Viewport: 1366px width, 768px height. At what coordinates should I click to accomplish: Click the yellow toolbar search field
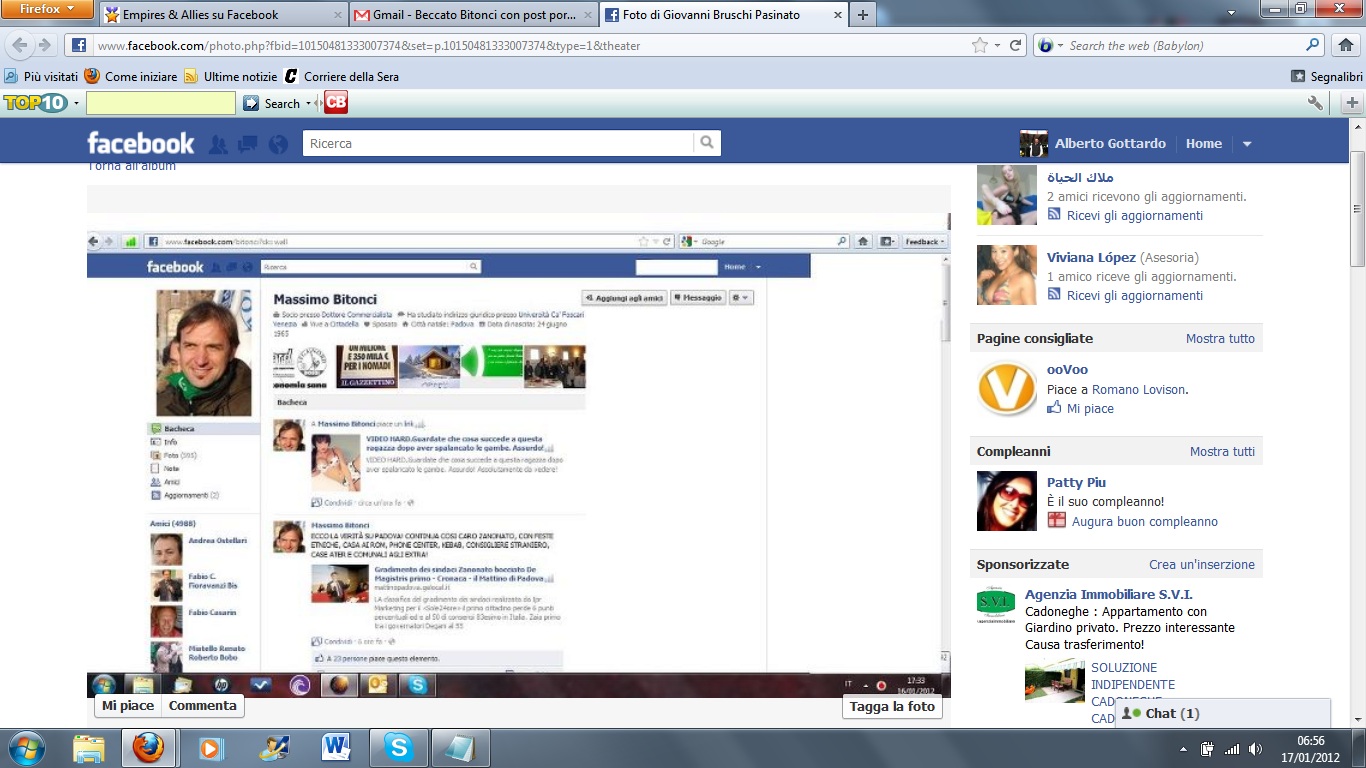pyautogui.click(x=161, y=103)
